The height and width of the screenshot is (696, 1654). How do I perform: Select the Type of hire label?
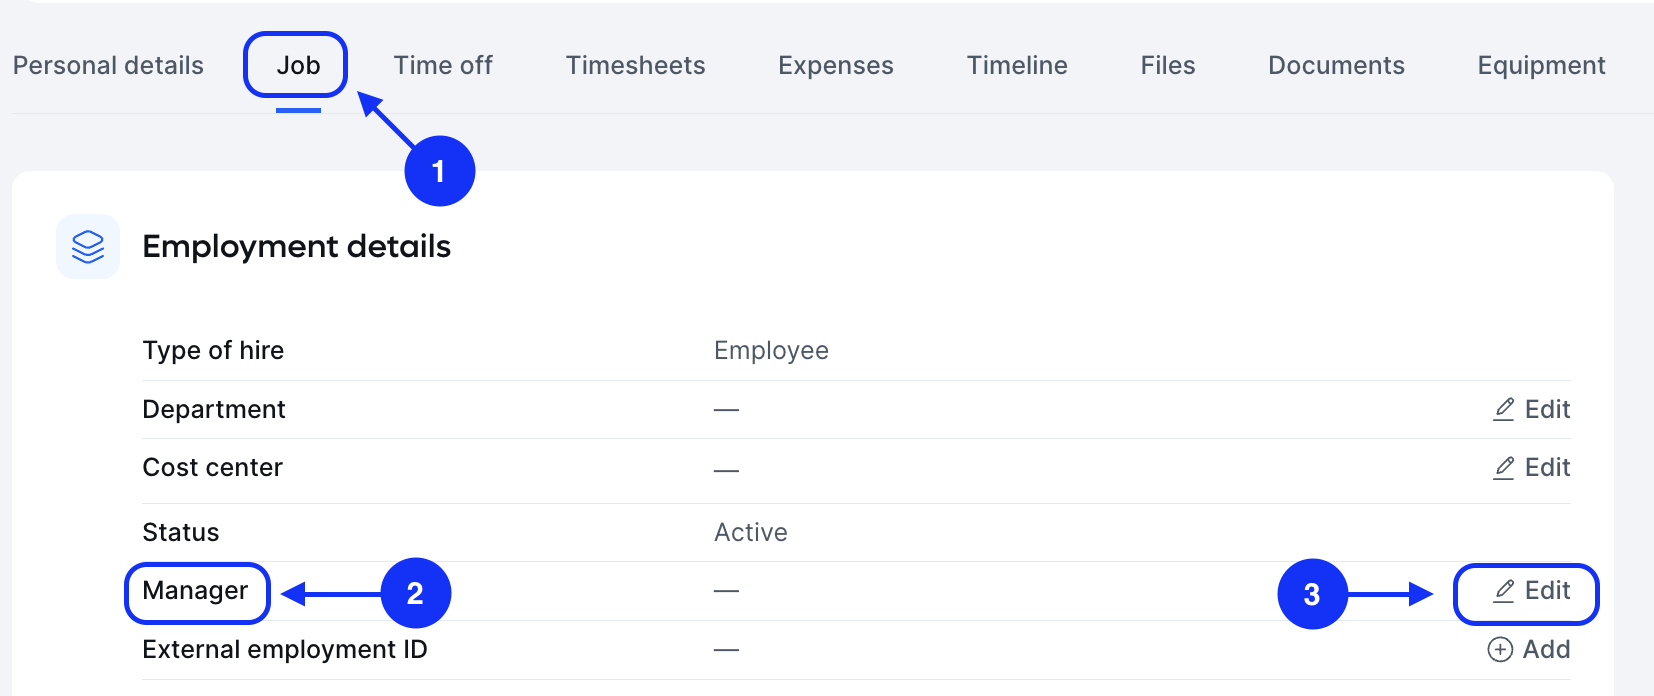[x=213, y=350]
